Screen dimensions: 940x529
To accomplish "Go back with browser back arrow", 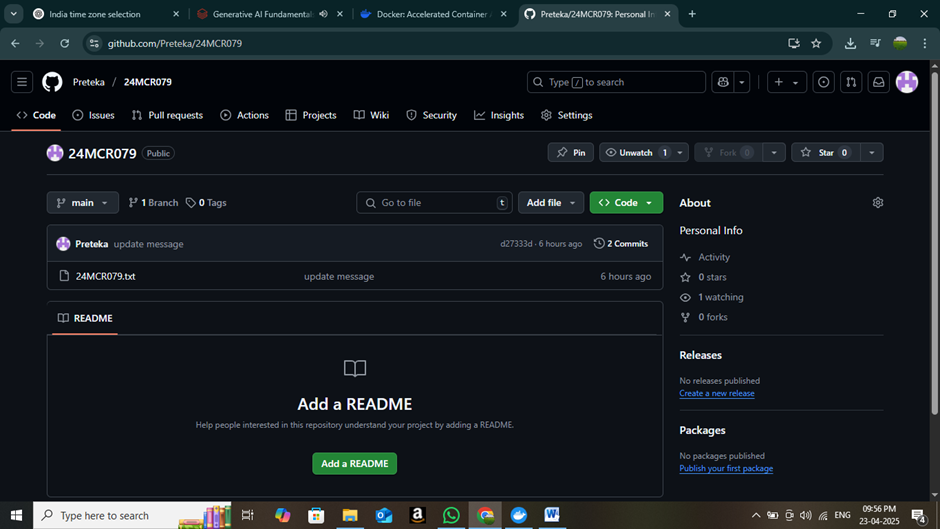I will 15,43.
